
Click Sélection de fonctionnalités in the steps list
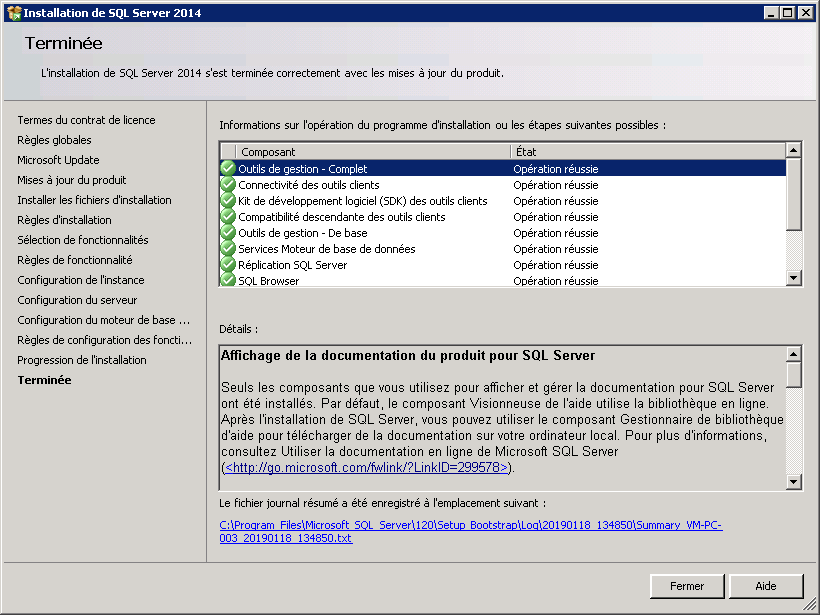point(82,240)
